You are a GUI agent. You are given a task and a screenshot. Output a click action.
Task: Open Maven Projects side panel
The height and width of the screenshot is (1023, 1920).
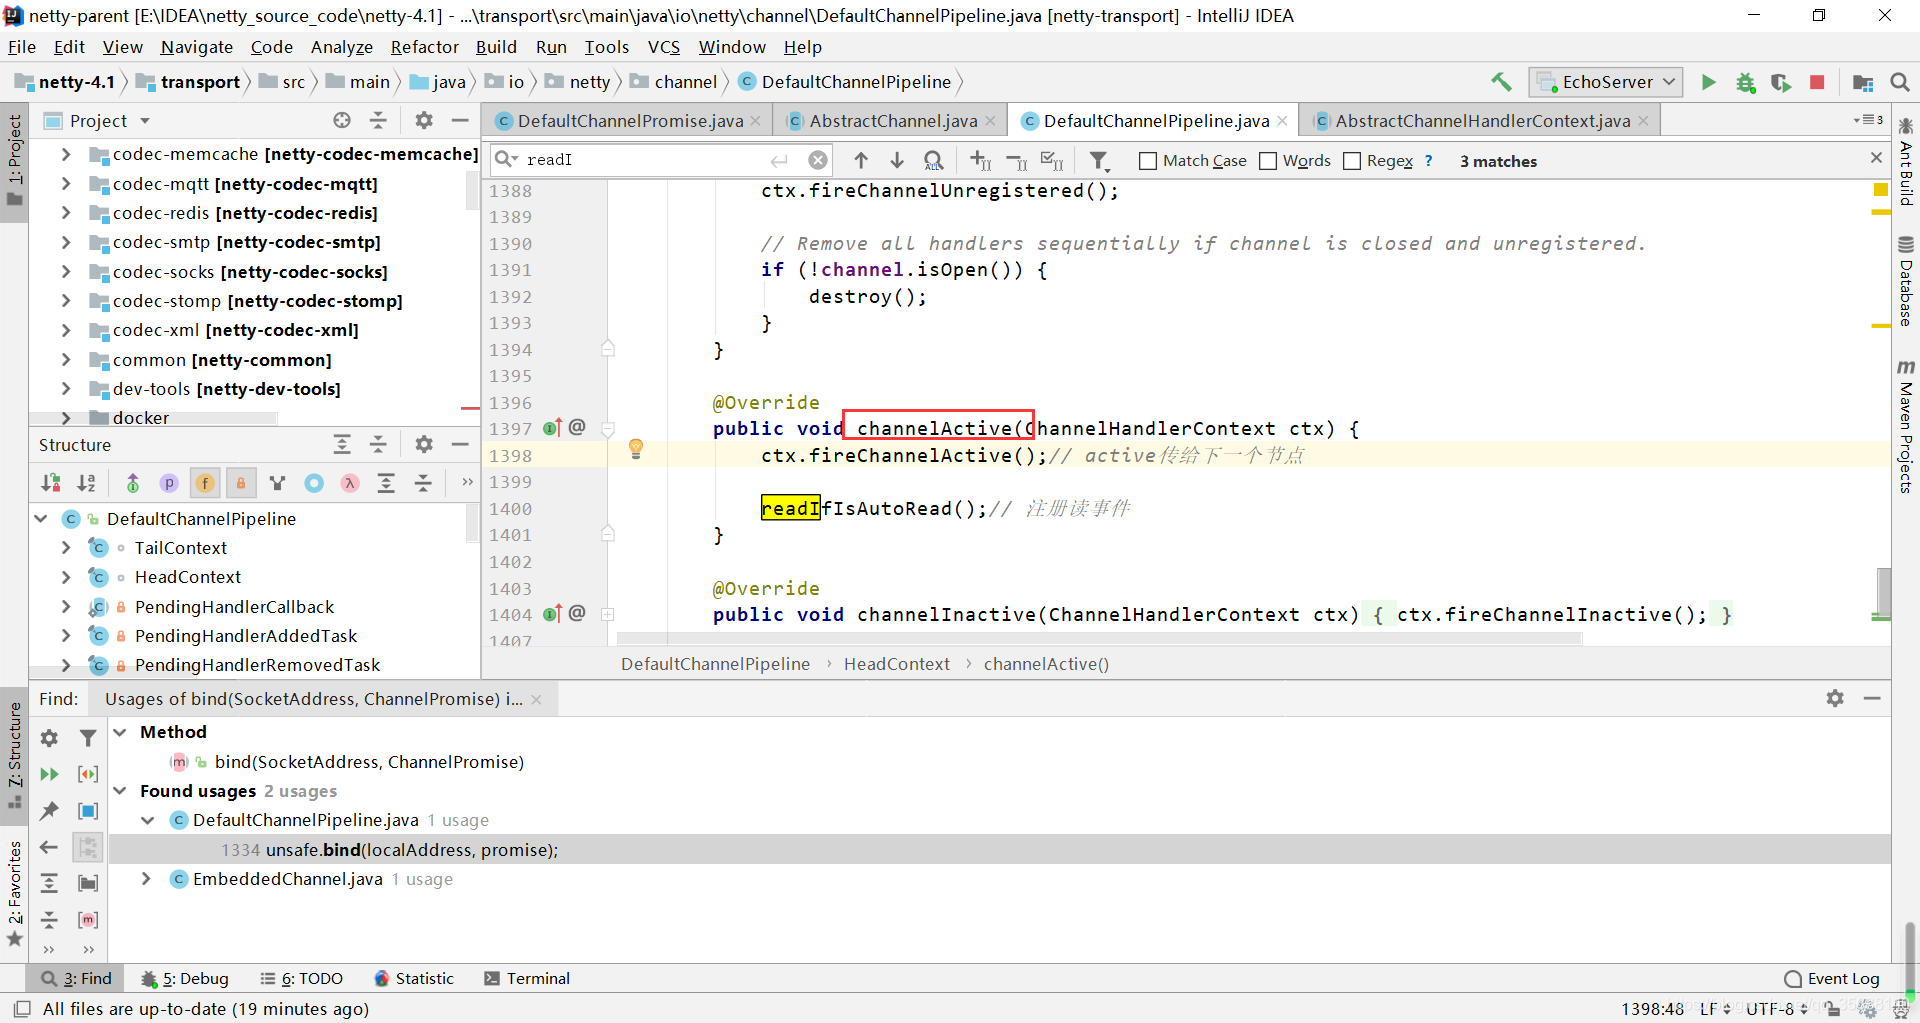tap(1906, 425)
